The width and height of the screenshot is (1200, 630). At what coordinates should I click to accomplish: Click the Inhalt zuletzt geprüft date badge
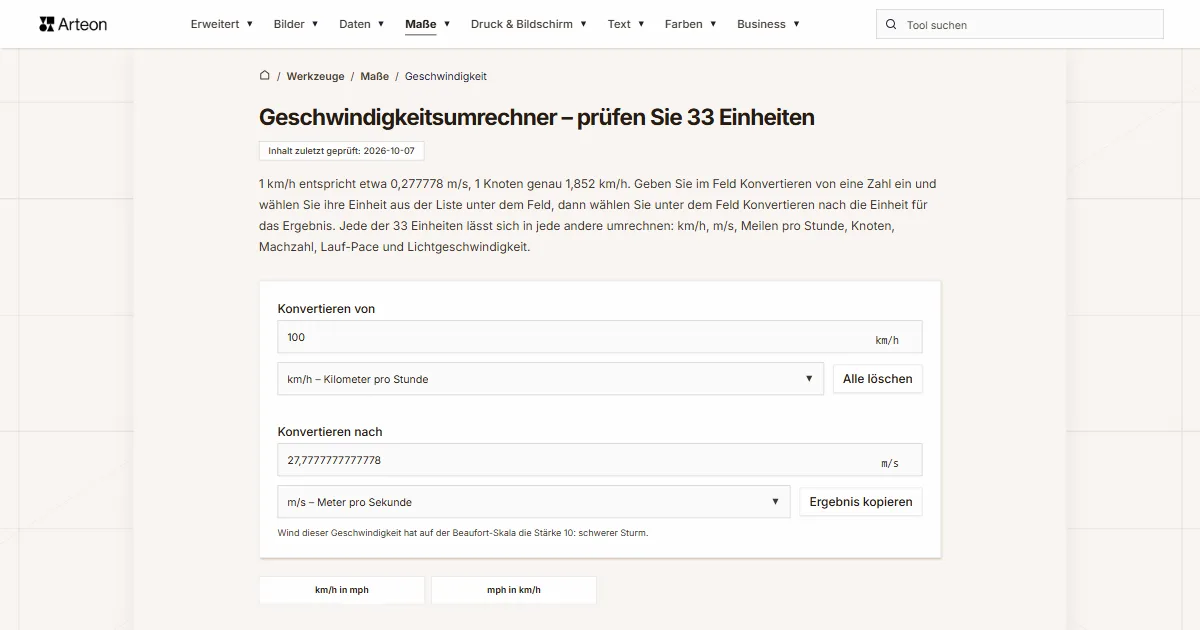(x=341, y=151)
